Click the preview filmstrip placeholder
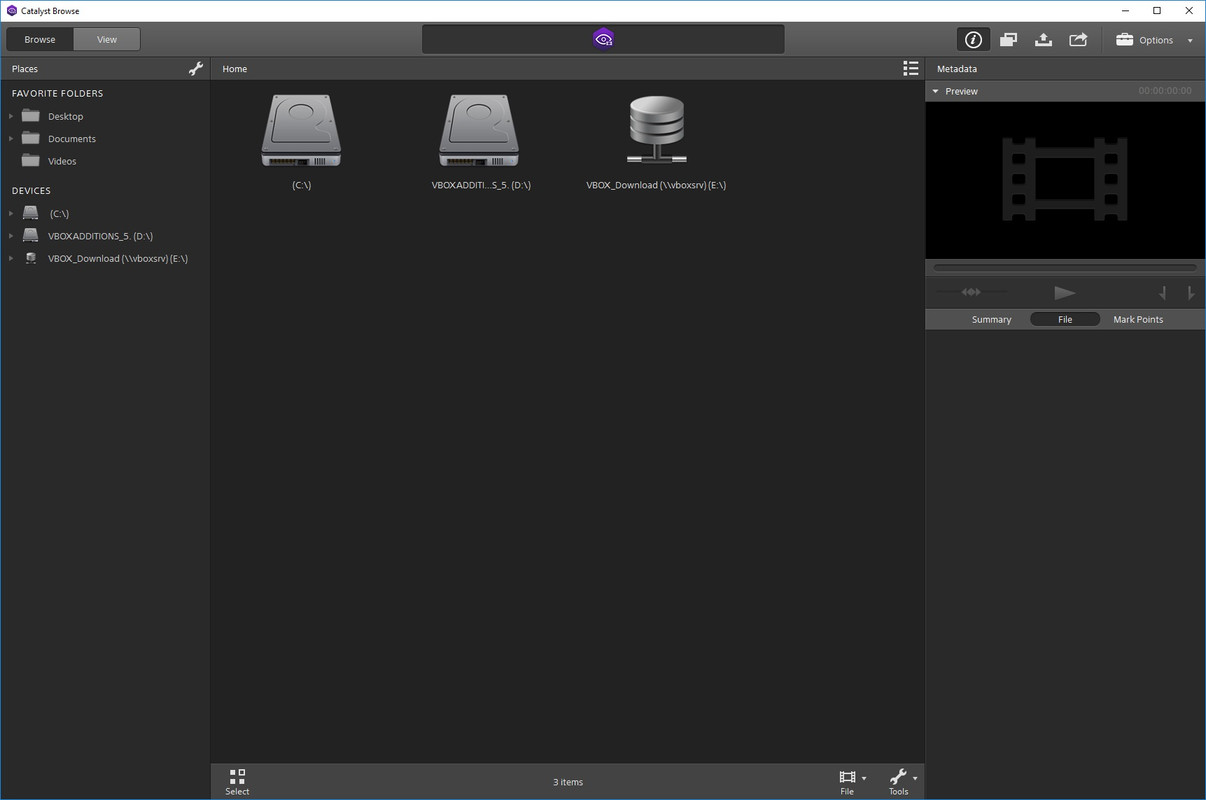Viewport: 1206px width, 800px height. click(1065, 179)
